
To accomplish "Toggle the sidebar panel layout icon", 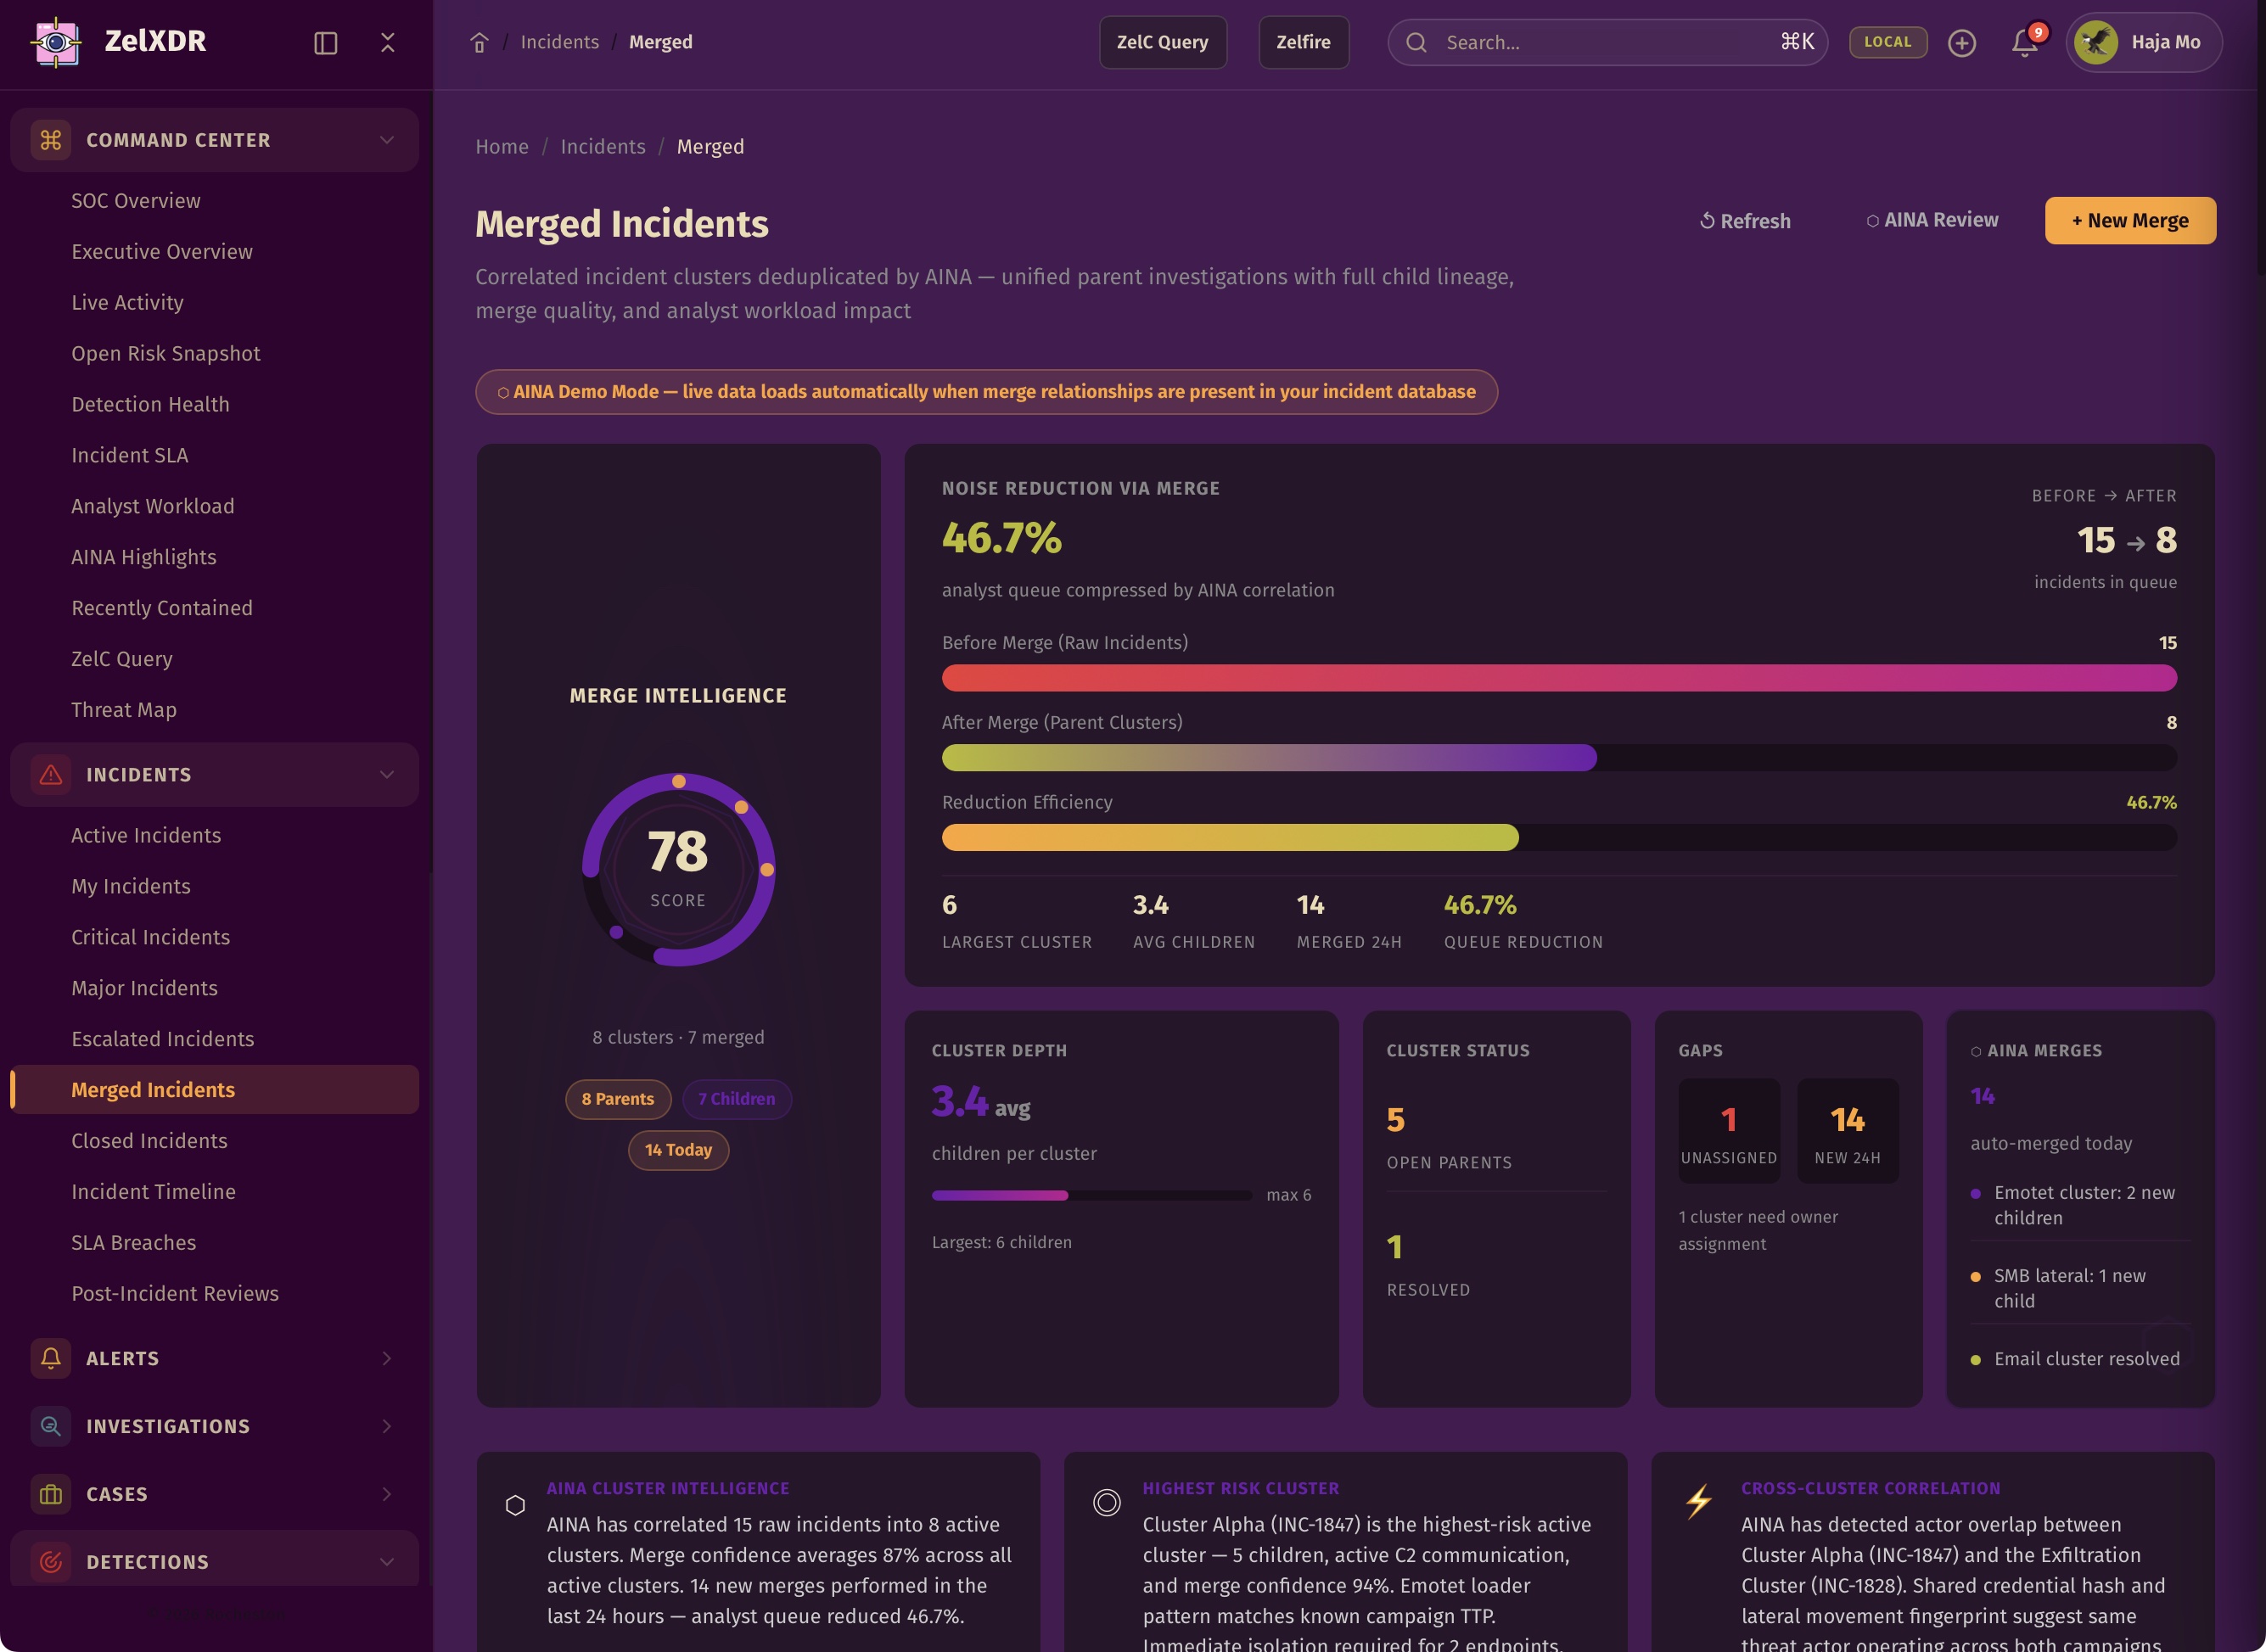I will click(x=325, y=42).
